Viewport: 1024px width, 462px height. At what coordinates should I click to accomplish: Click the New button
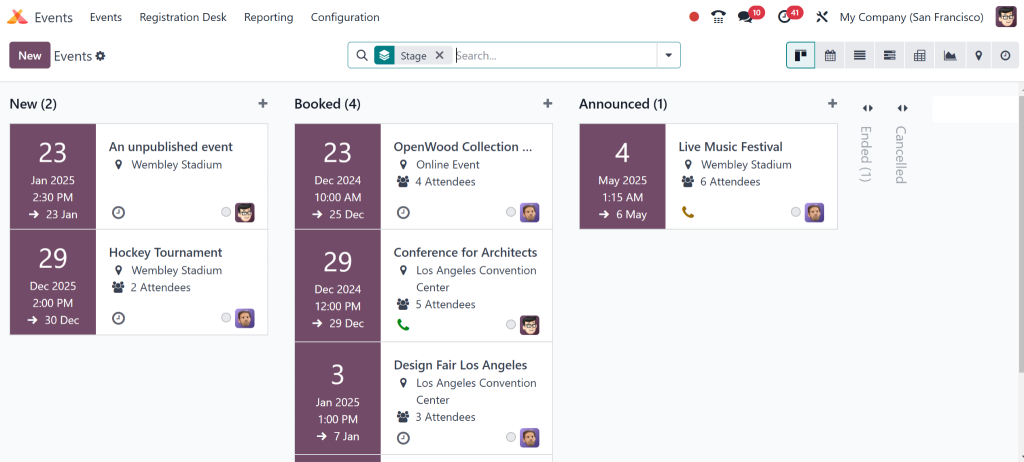tap(30, 56)
